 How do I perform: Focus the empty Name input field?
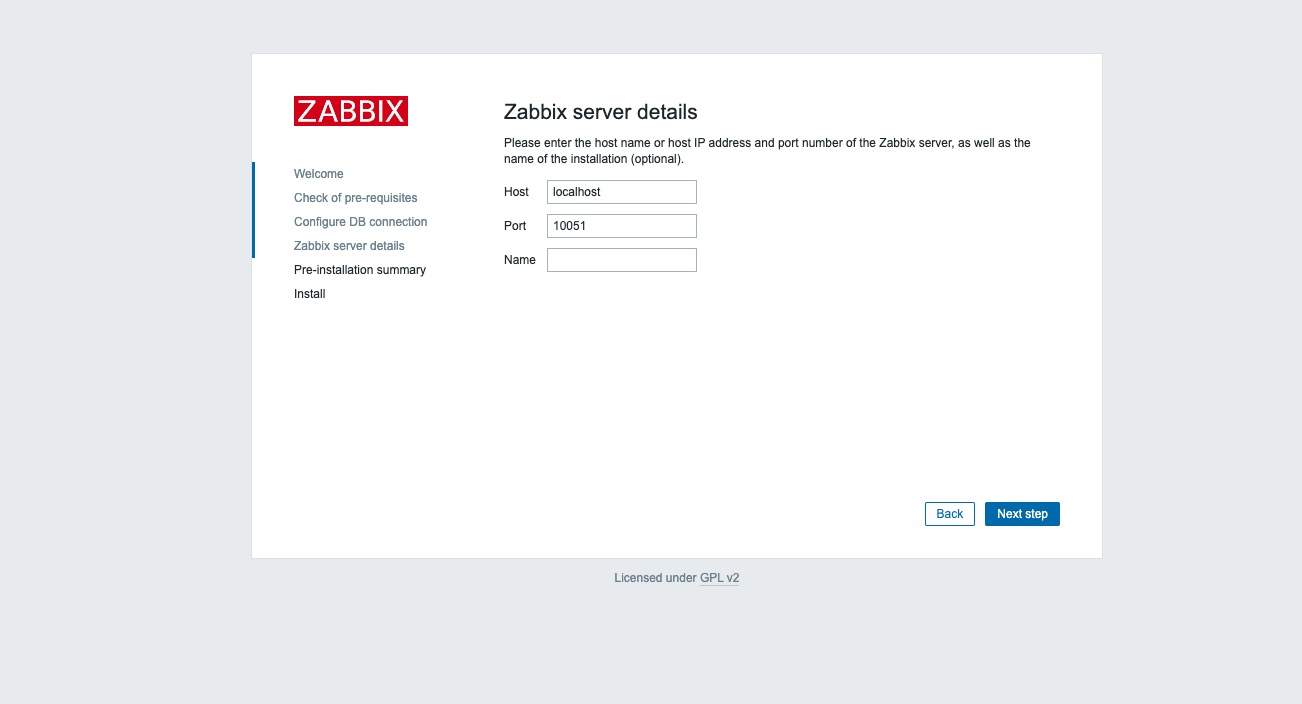pyautogui.click(x=622, y=260)
